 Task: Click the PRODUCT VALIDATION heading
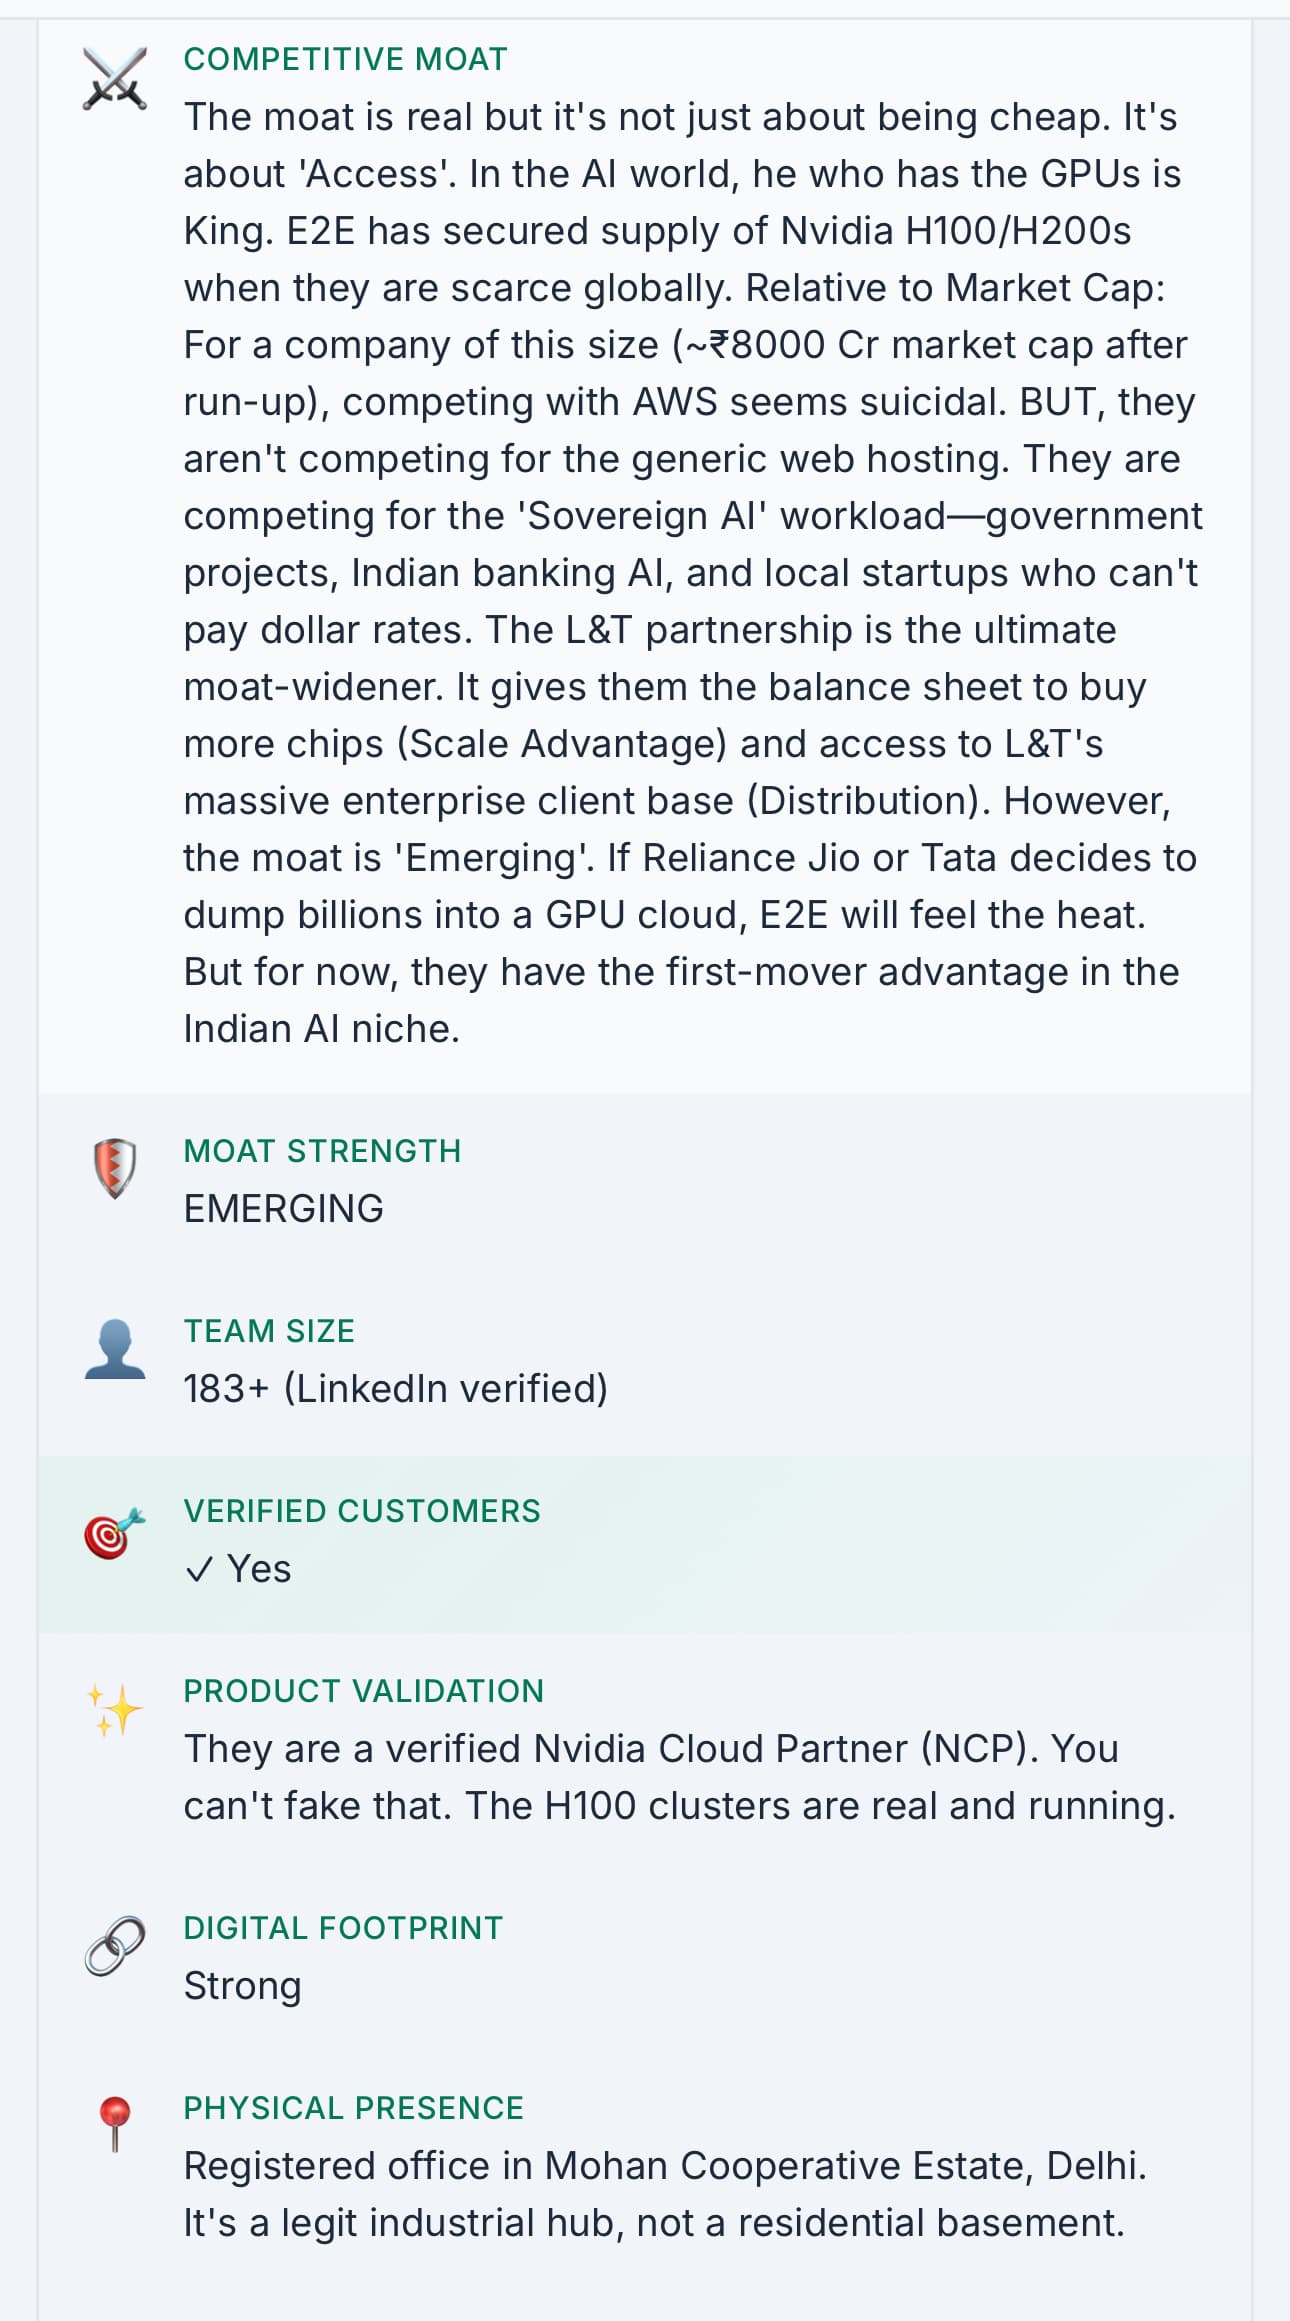pos(363,1691)
